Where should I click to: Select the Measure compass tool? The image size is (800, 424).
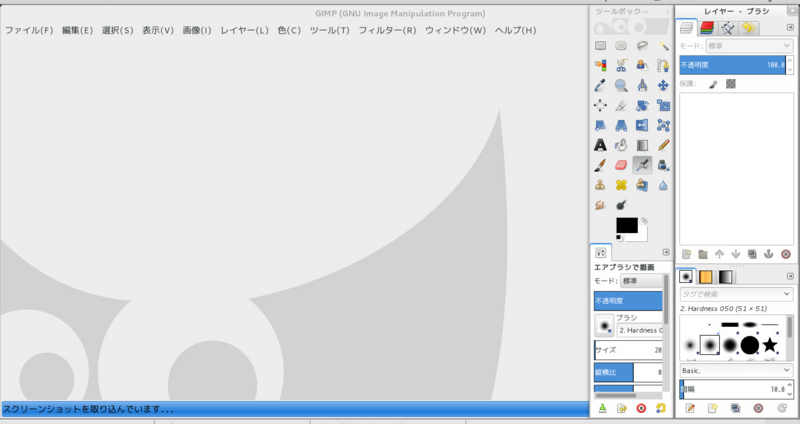642,85
